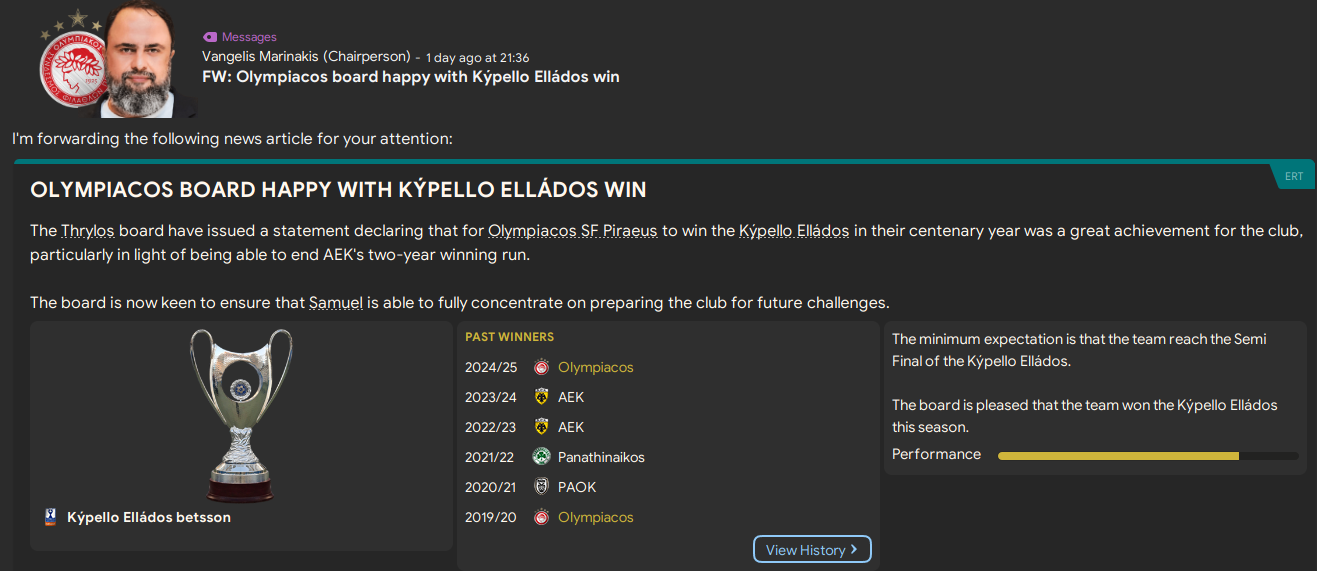1317x571 pixels.
Task: Click Olympiacos crest in 2019/20 row
Action: (x=541, y=517)
